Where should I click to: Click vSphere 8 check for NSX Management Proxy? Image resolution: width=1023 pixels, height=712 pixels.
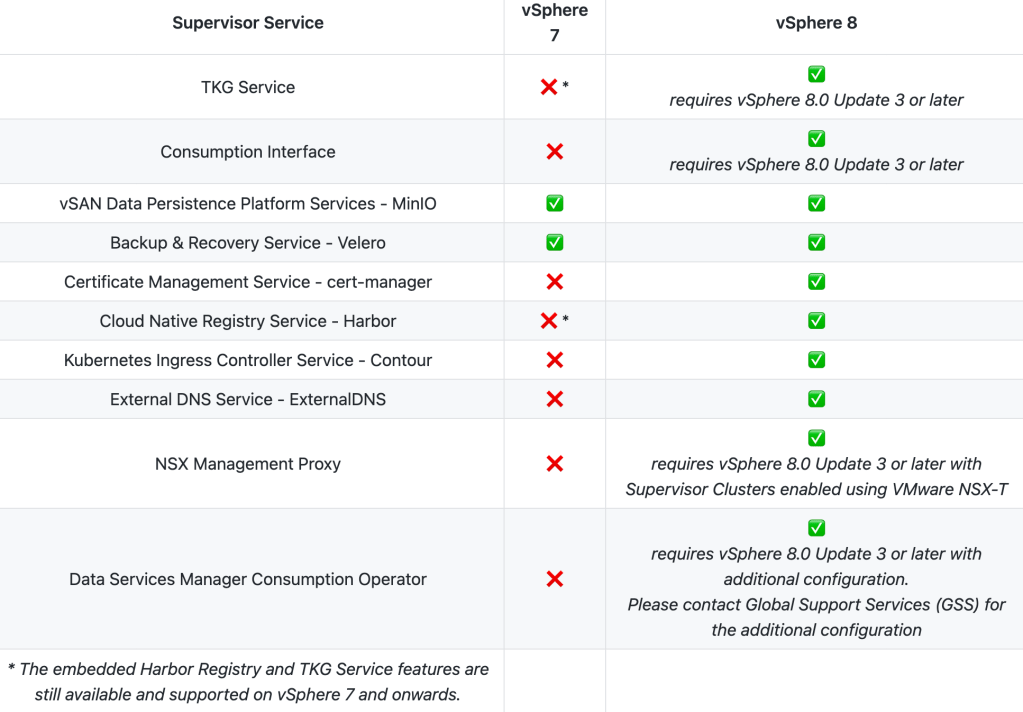pos(816,438)
